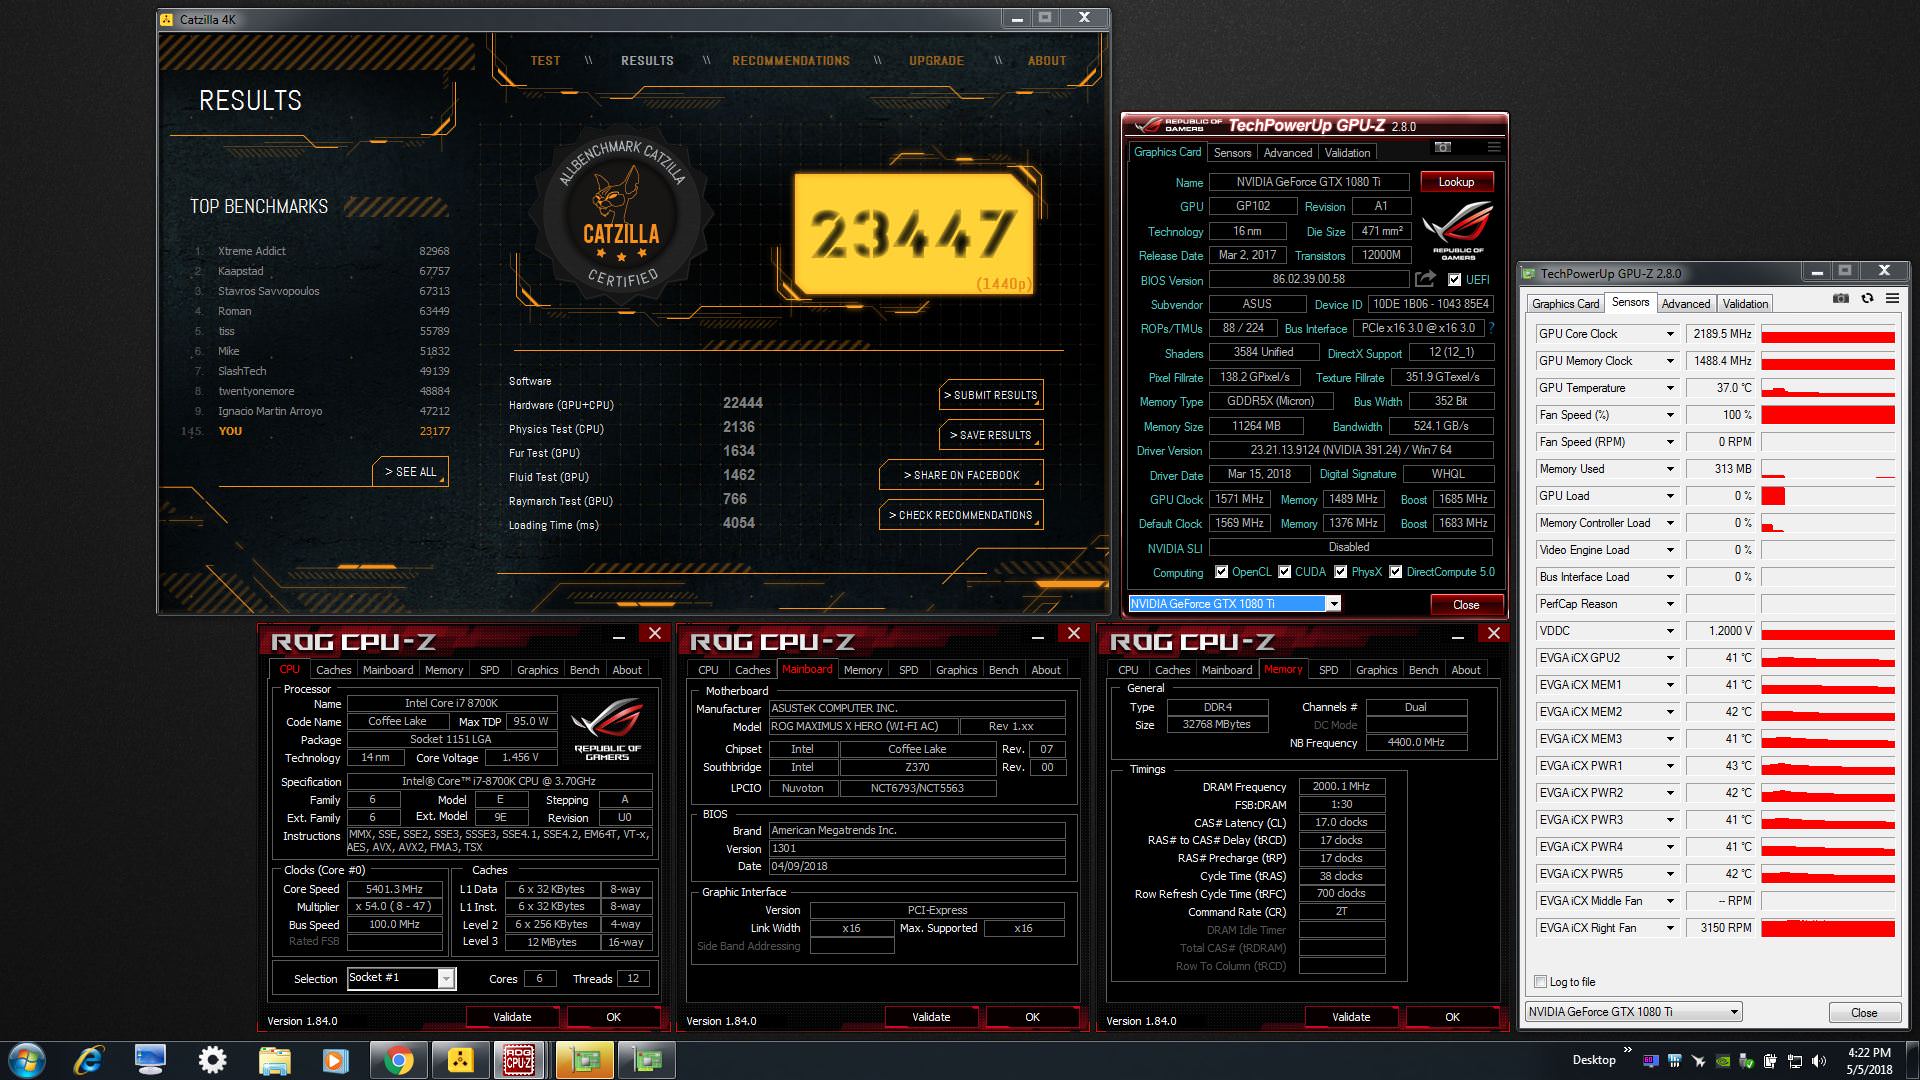Open the Advanced tab in the Sensors GPU-Z window

coord(1686,304)
